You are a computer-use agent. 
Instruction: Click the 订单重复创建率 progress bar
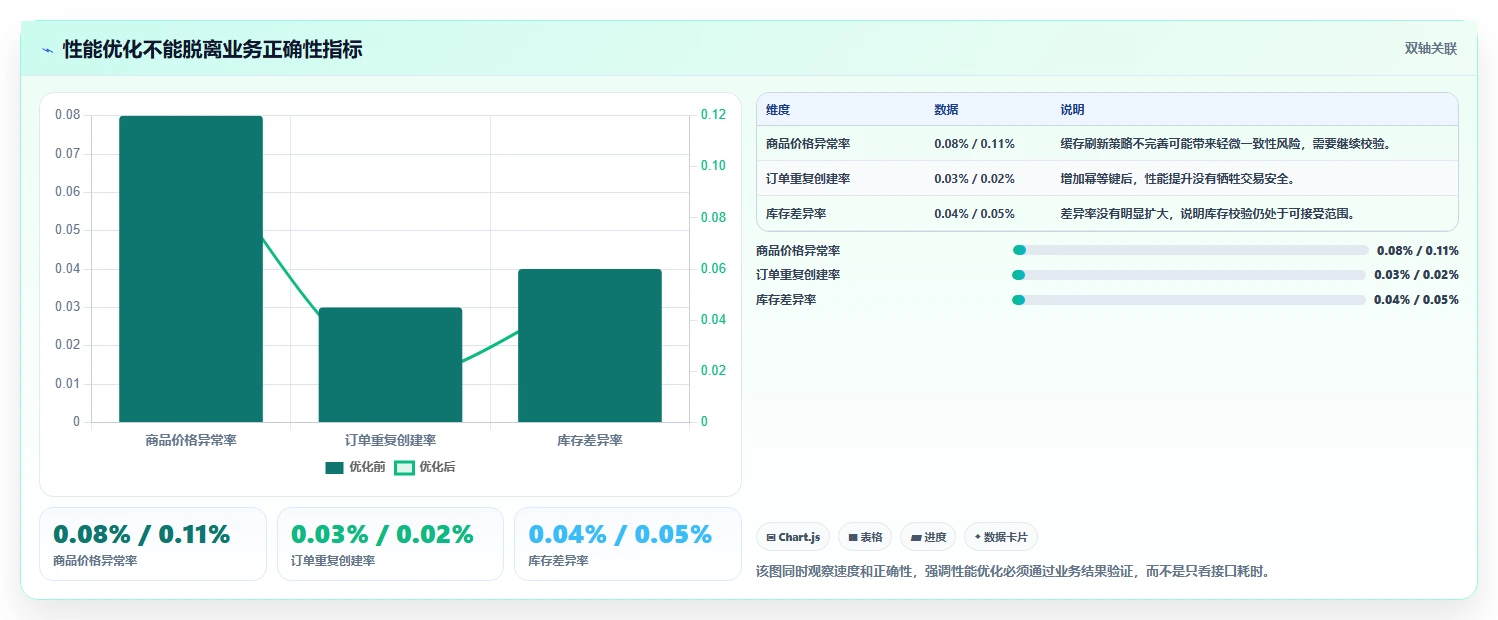coord(1189,275)
